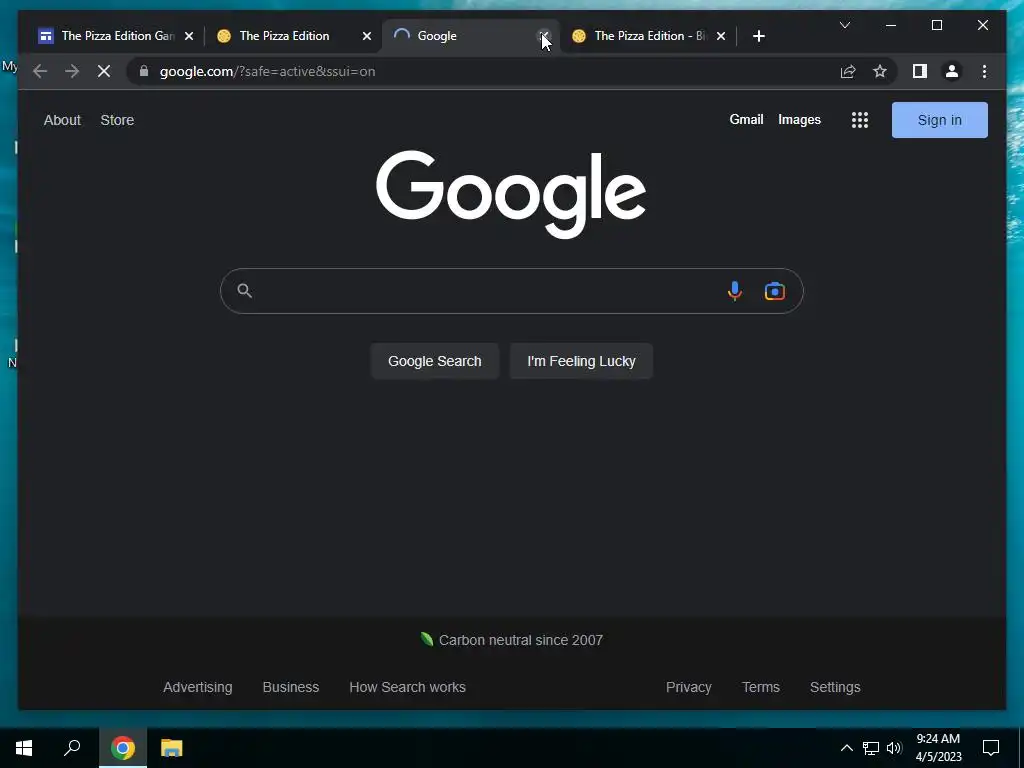Go back to the previous page
Image resolution: width=1024 pixels, height=768 pixels.
[x=40, y=71]
